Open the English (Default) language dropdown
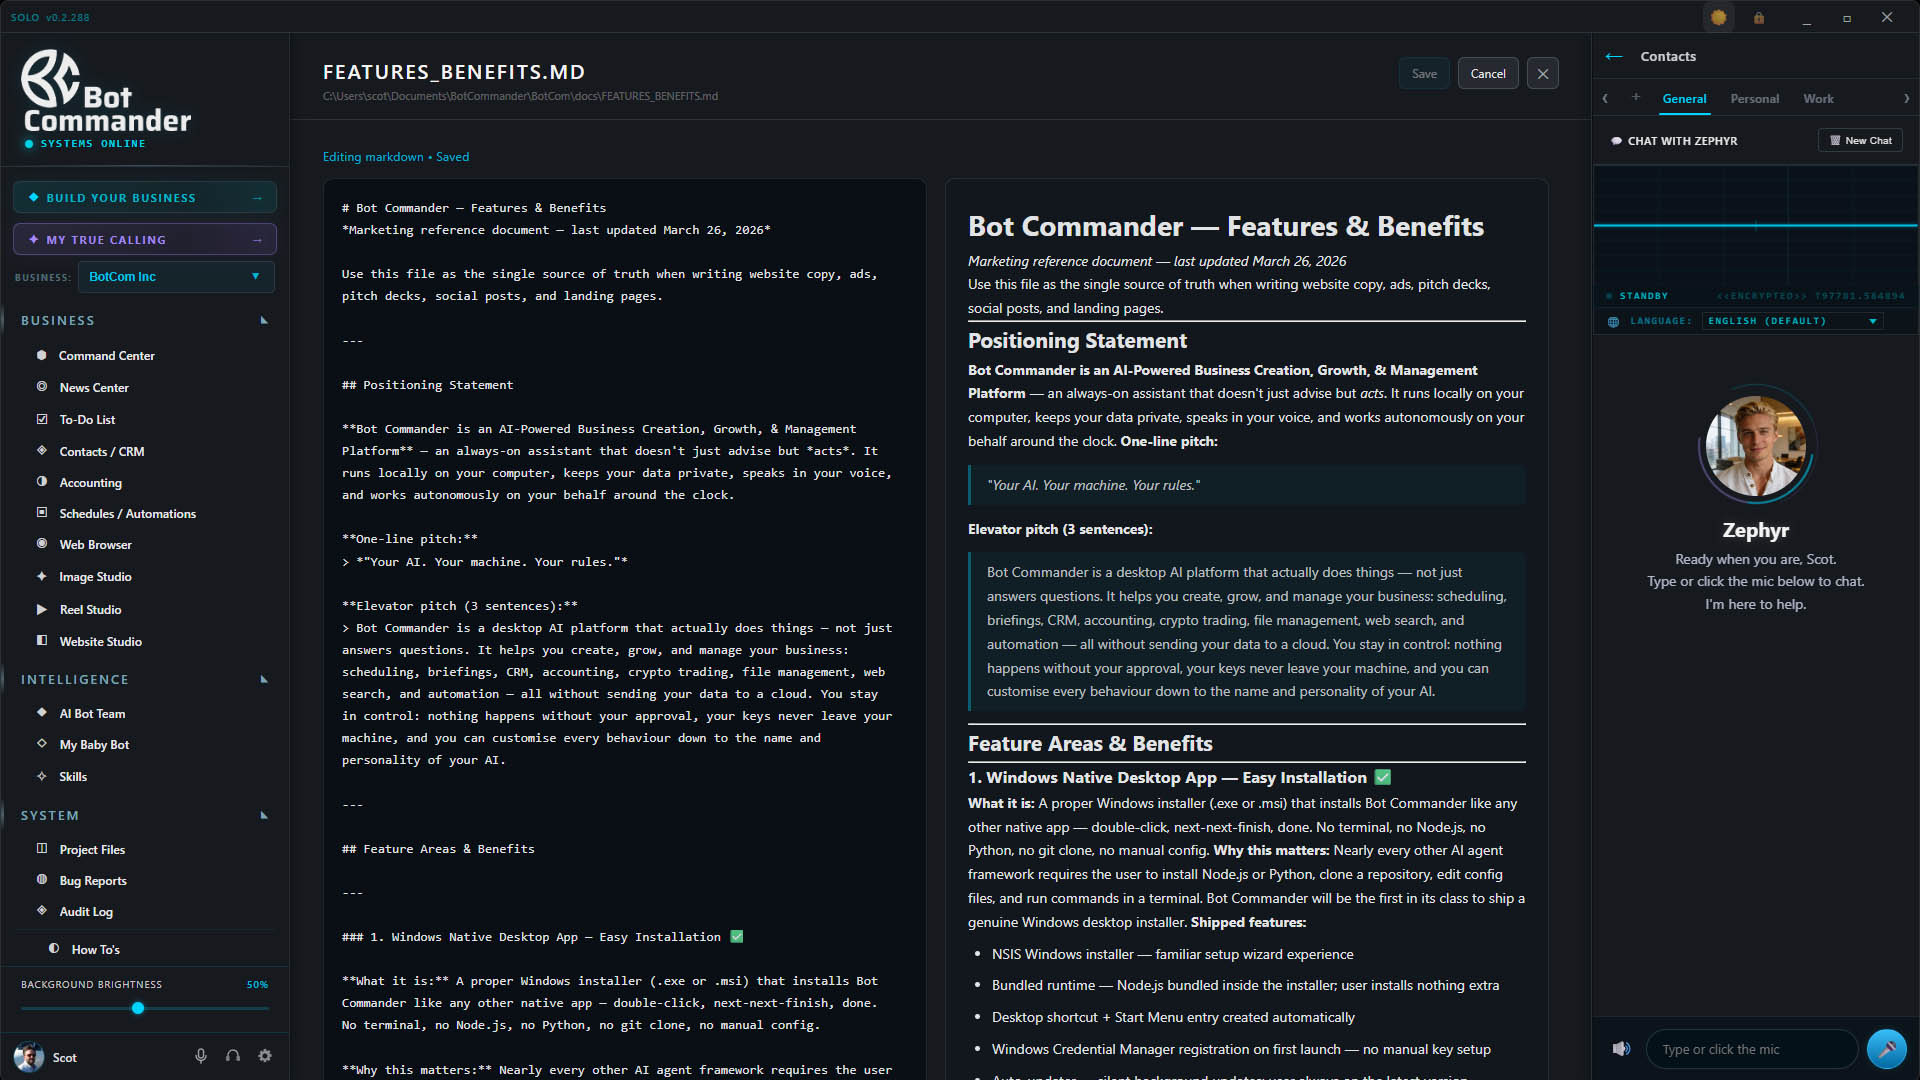Screen dimensions: 1920x1080 coord(1792,321)
